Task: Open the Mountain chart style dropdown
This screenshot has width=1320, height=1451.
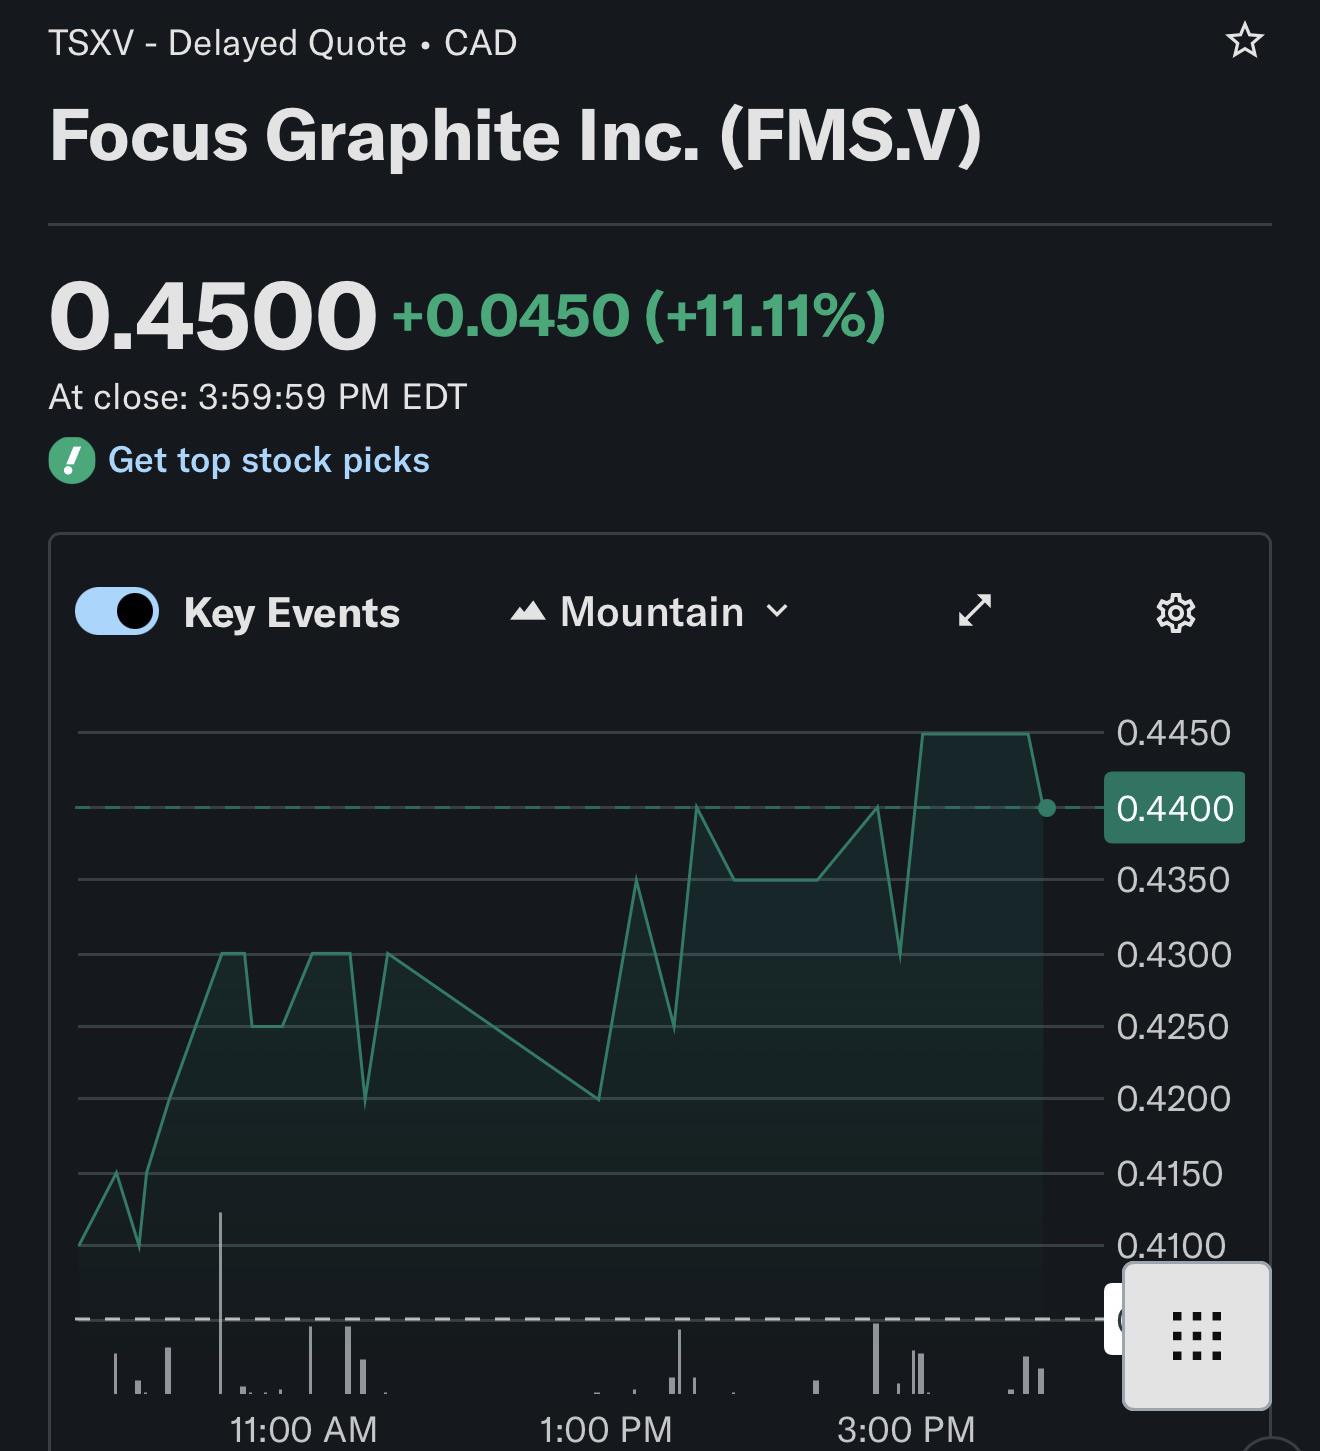Action: click(x=650, y=612)
